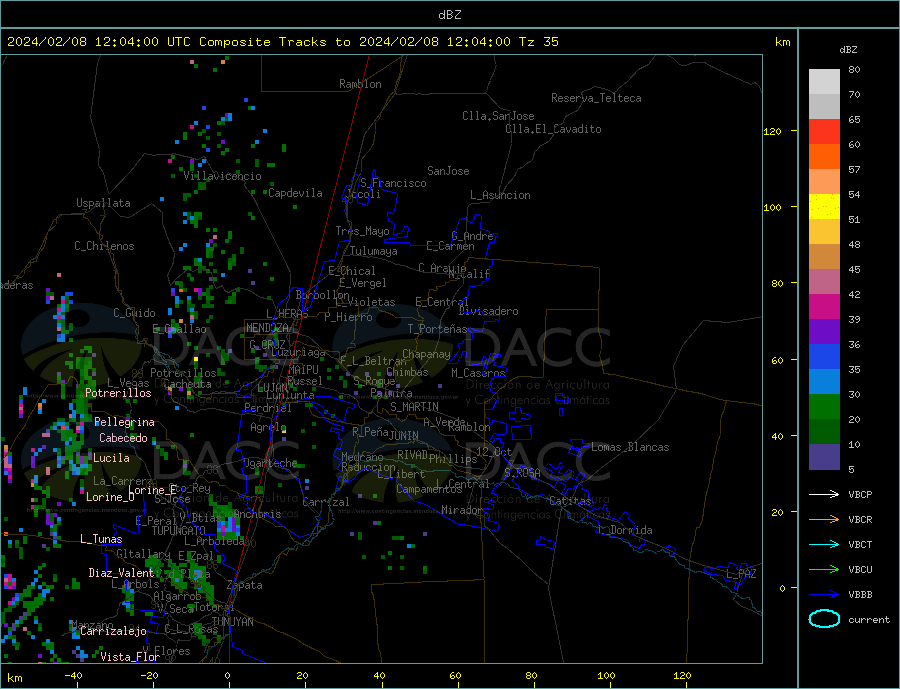Viewport: 900px width, 689px height.
Task: Click the Lucila label
Action: [111, 458]
